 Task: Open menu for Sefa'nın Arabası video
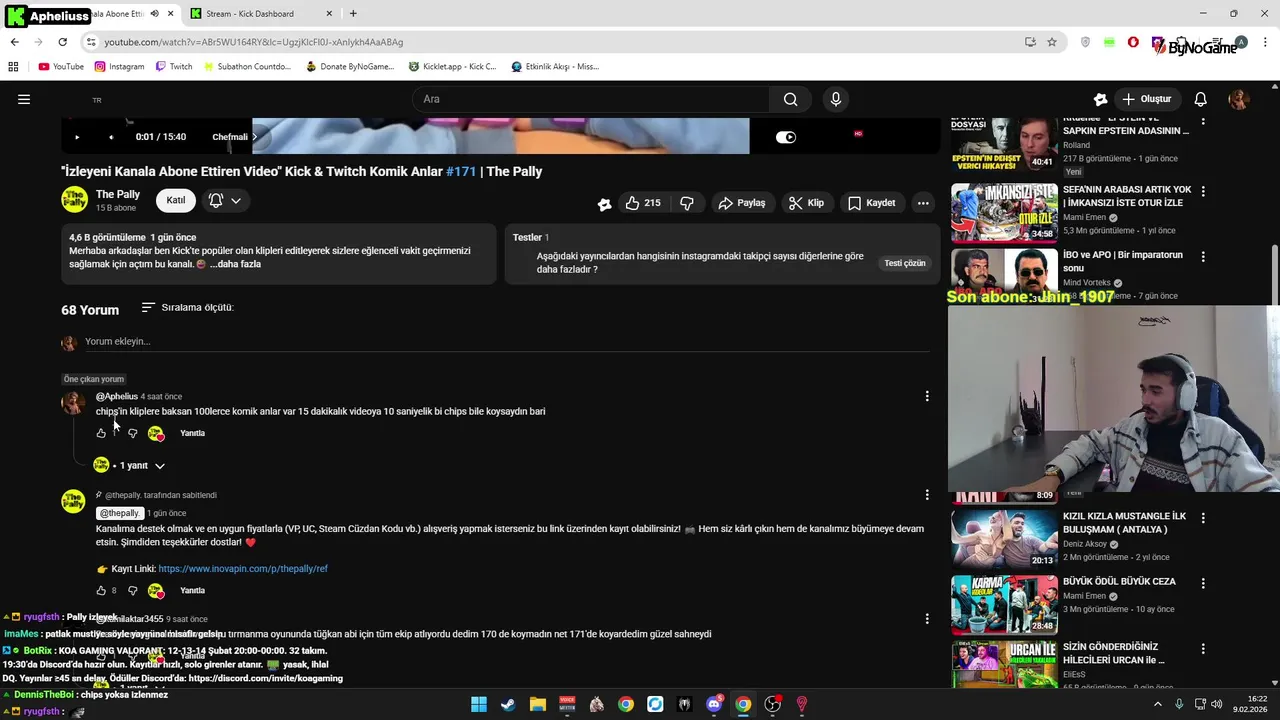click(x=1203, y=191)
